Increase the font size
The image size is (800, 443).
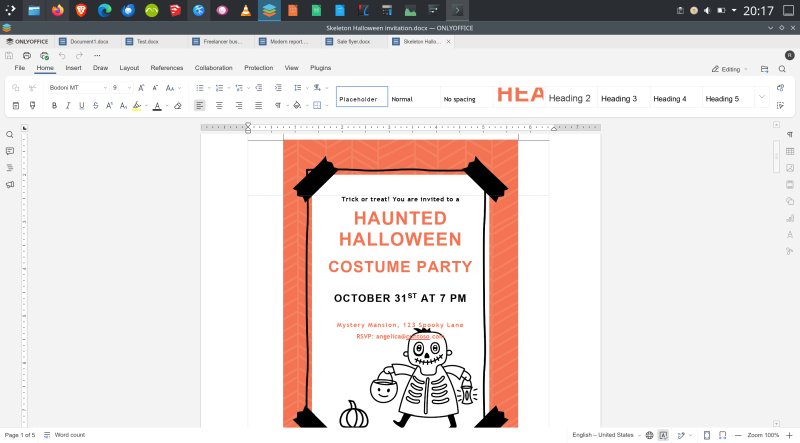click(139, 88)
